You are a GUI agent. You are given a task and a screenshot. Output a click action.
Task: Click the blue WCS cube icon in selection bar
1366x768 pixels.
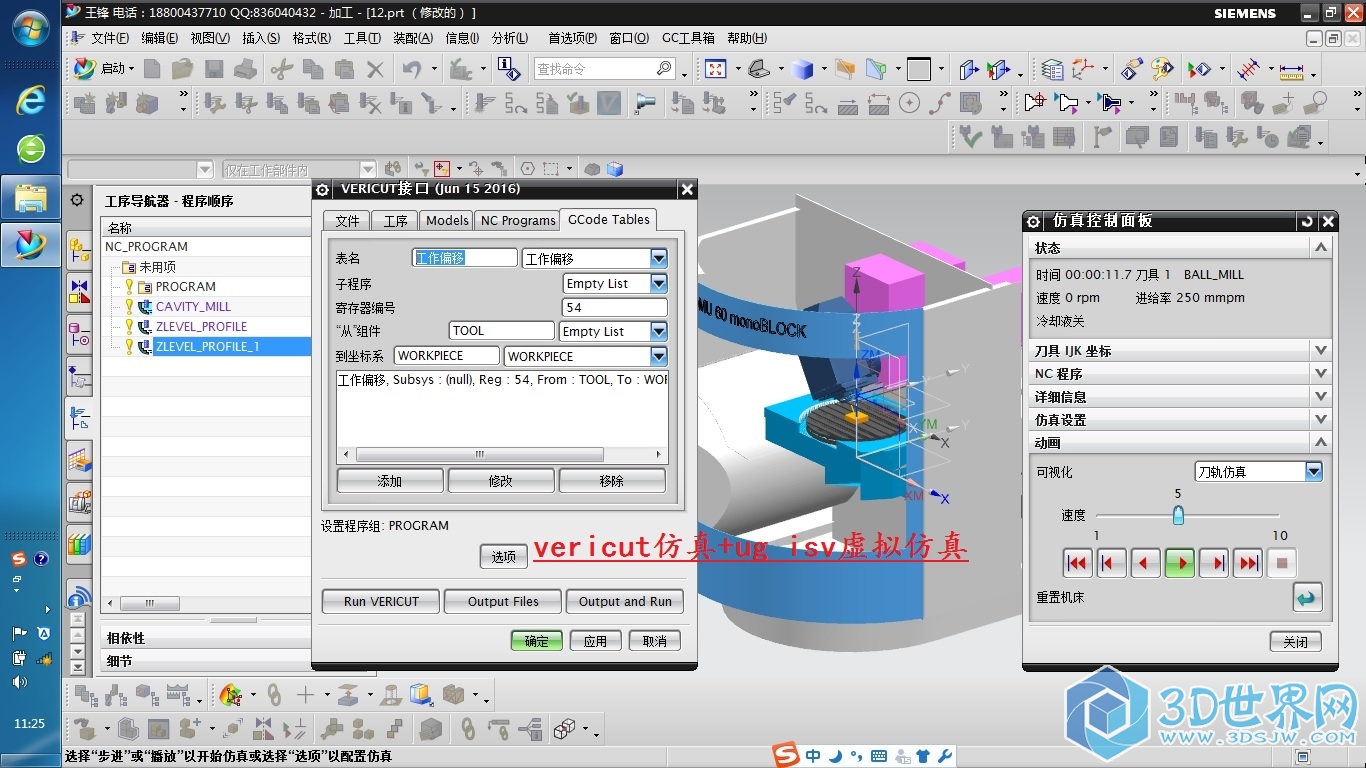tap(615, 169)
